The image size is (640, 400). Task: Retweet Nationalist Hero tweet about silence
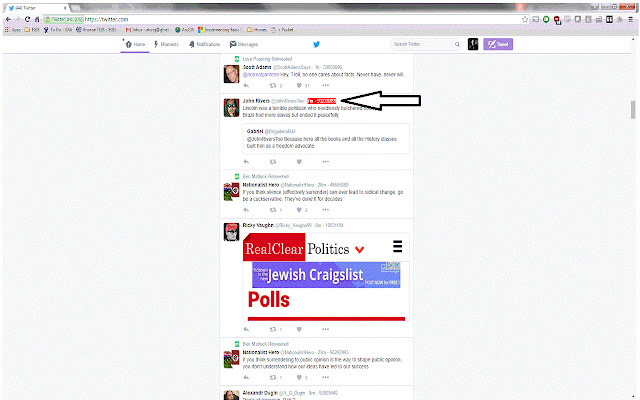(x=273, y=210)
